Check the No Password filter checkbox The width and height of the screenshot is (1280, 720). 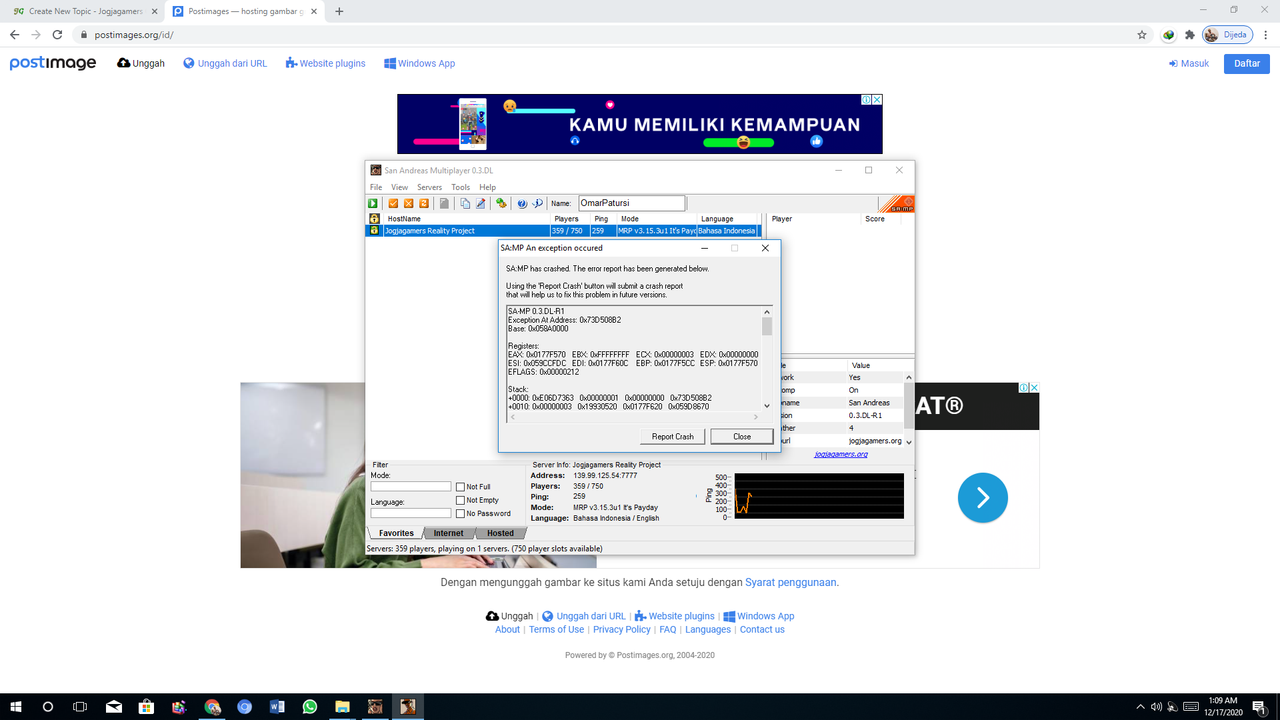(x=460, y=513)
